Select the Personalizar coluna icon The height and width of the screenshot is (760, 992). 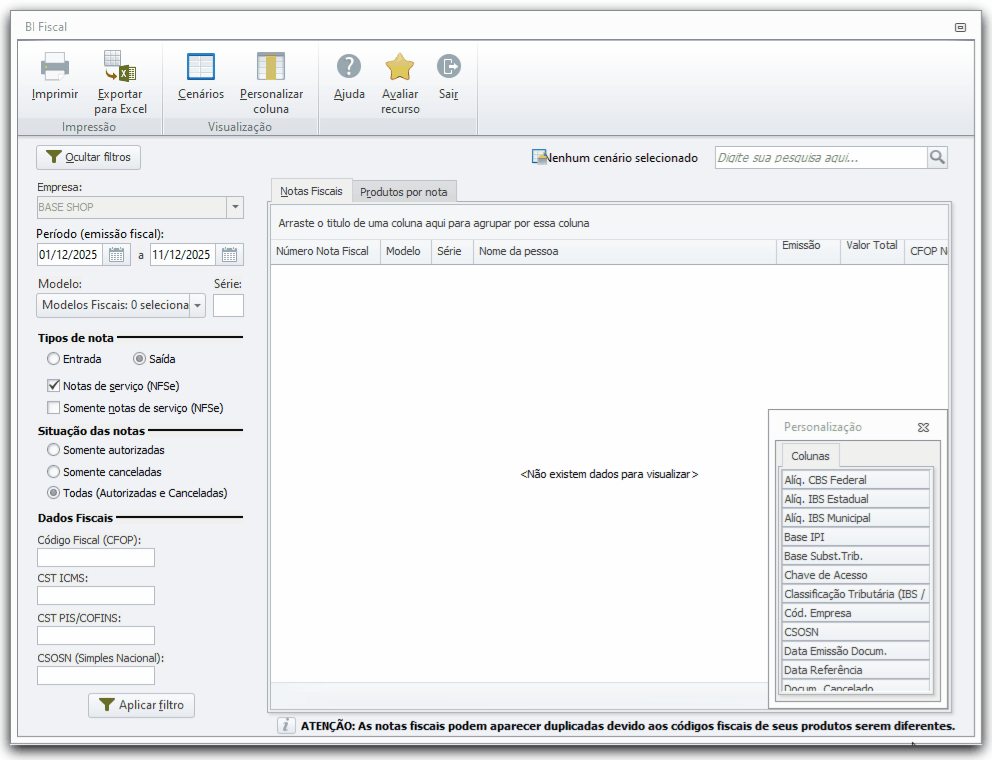click(271, 66)
